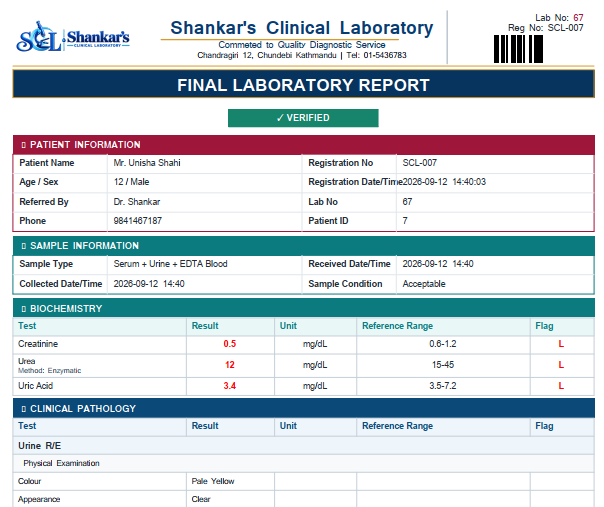The width and height of the screenshot is (604, 507).
Task: Click the mg/dL unit in Creatinine row
Action: click(x=315, y=344)
